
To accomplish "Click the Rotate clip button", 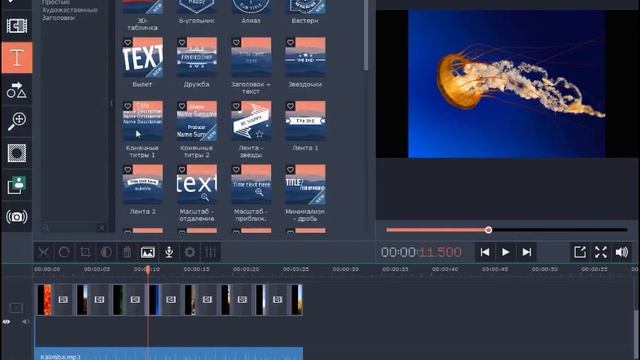I will pyautogui.click(x=64, y=252).
